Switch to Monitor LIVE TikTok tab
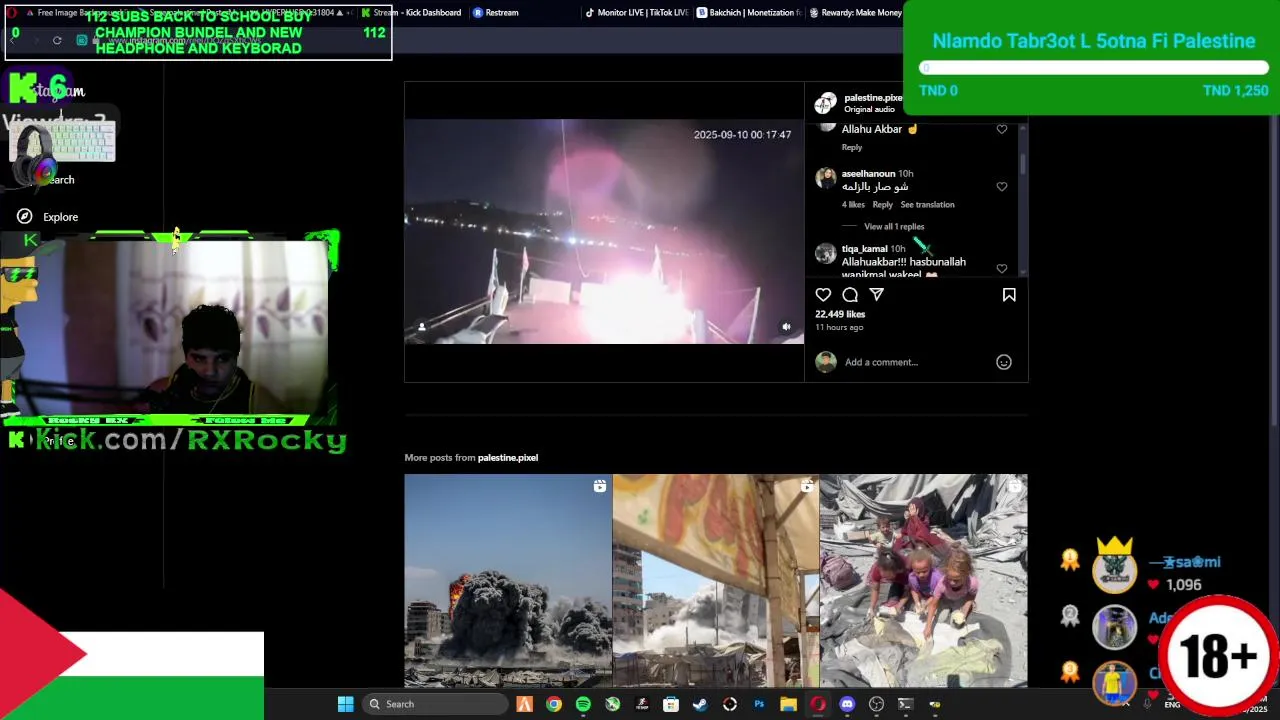Screen dimensions: 1280x720 636,13
